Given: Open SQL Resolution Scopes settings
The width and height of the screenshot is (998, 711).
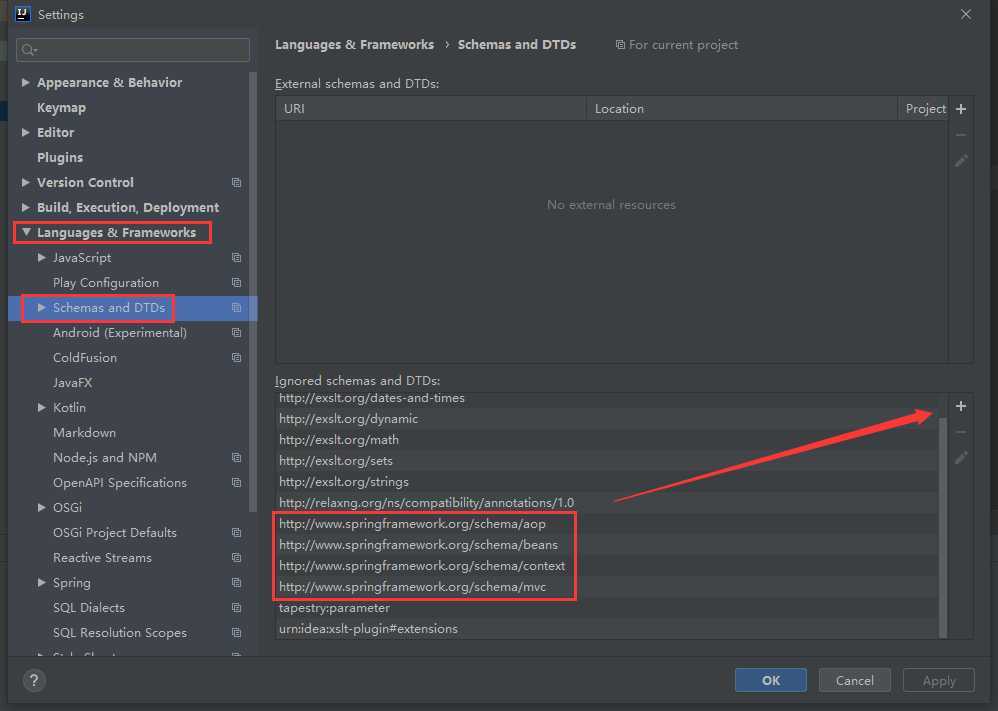Looking at the screenshot, I should pyautogui.click(x=120, y=633).
